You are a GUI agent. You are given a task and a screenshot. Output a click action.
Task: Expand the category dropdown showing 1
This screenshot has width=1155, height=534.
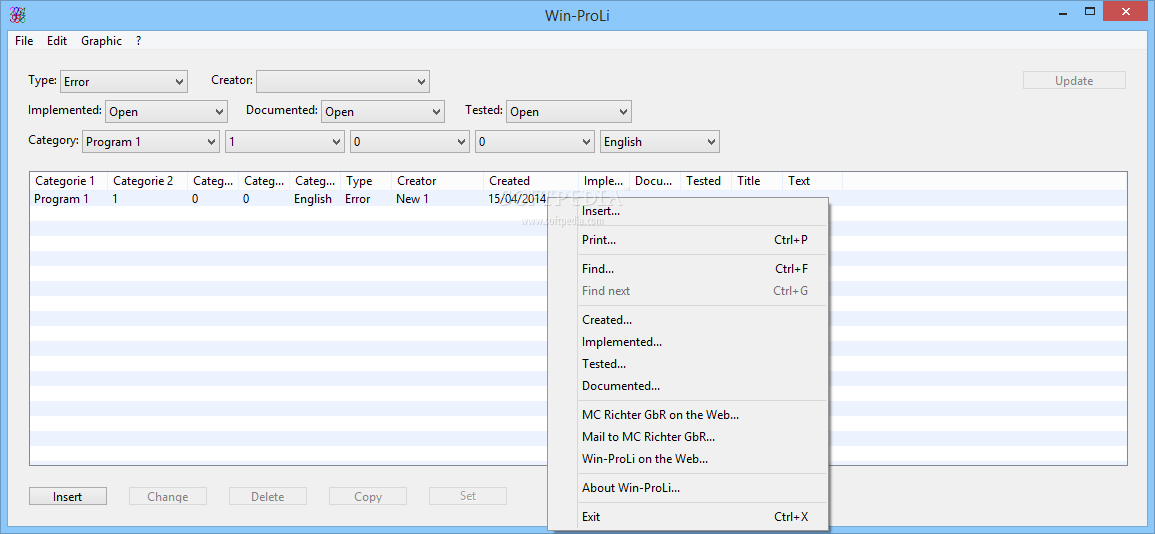pos(285,142)
